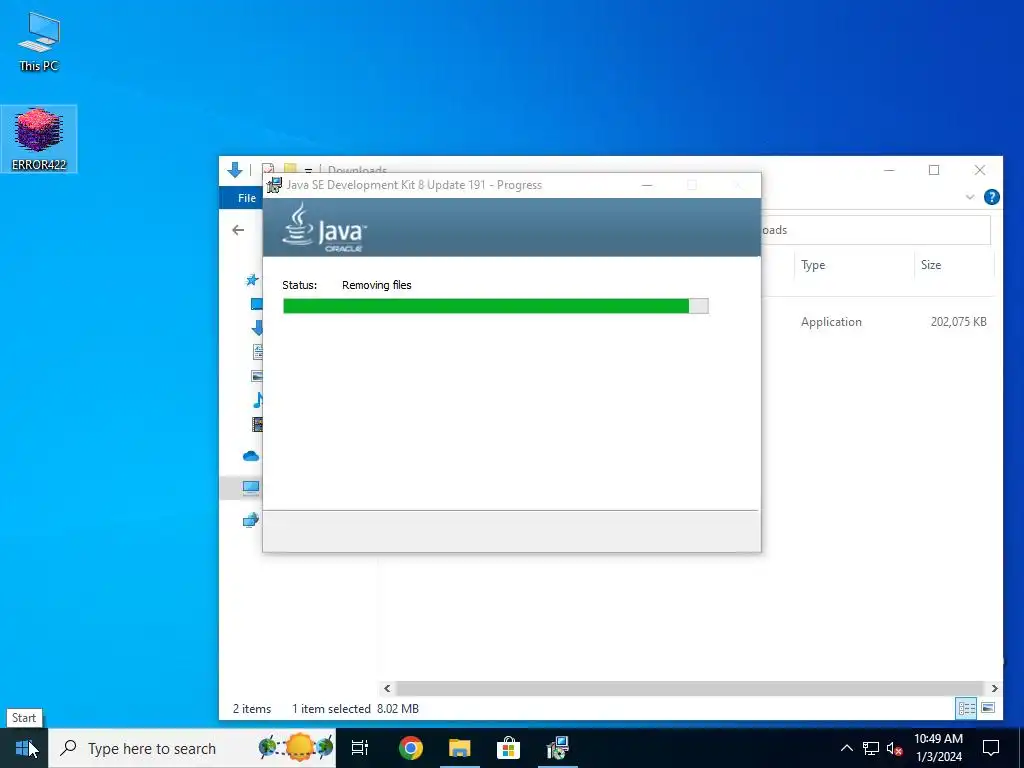Click the left arrow of horizontal scrollbar

(x=387, y=688)
